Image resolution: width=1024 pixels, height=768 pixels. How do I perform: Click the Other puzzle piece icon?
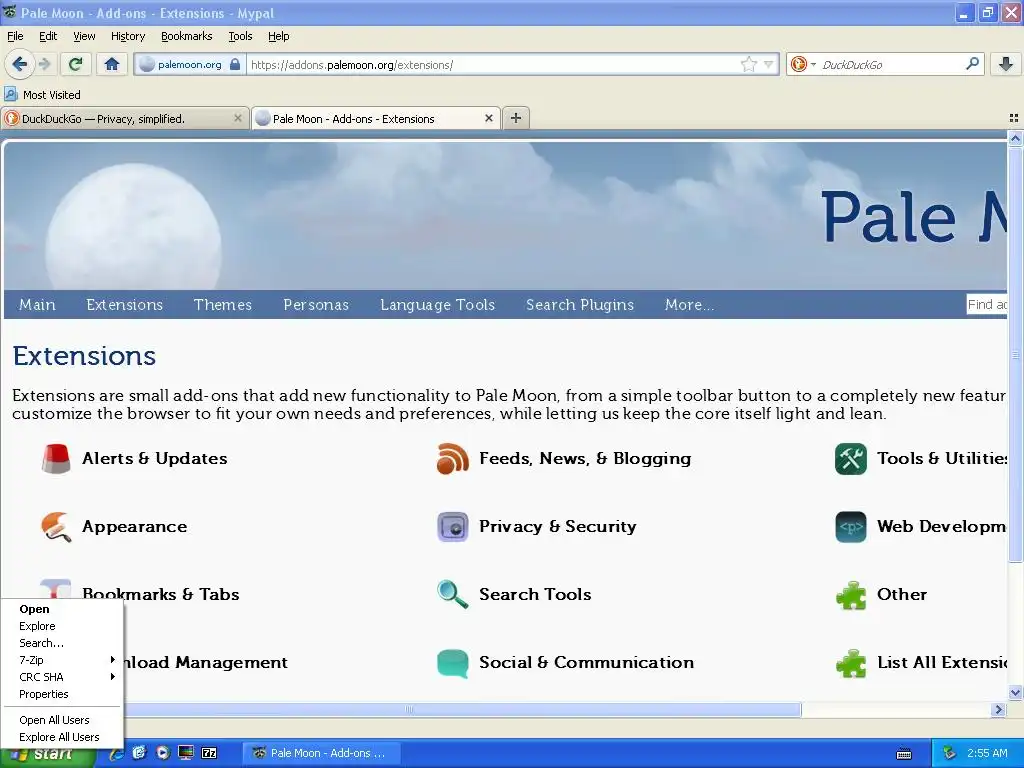point(851,594)
